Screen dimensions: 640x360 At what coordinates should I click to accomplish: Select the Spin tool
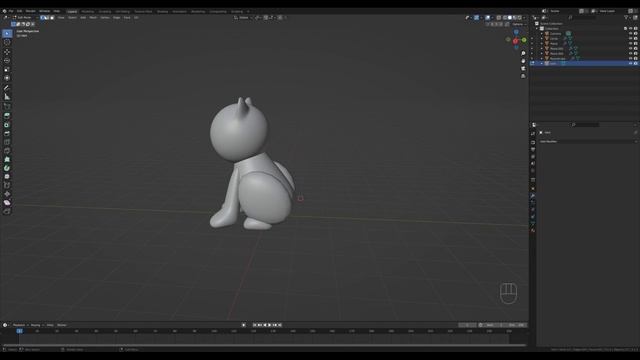pos(7,168)
